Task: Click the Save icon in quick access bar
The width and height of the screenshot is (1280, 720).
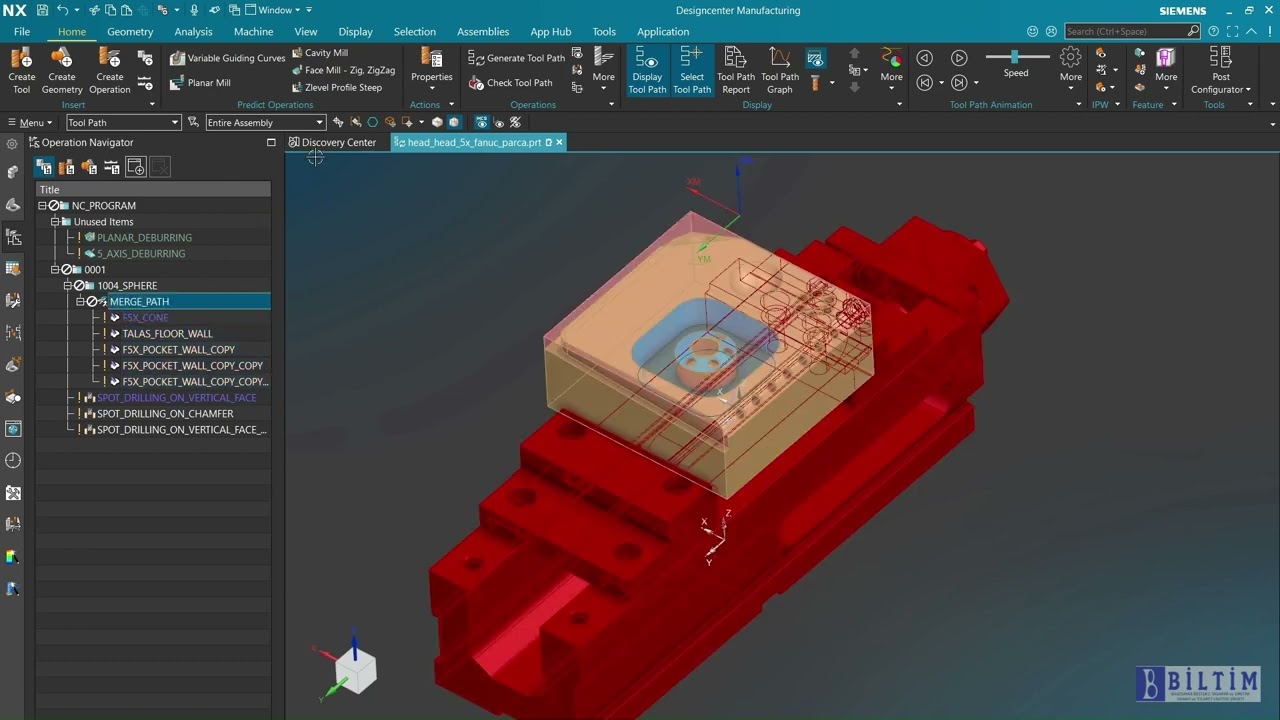Action: [x=42, y=10]
